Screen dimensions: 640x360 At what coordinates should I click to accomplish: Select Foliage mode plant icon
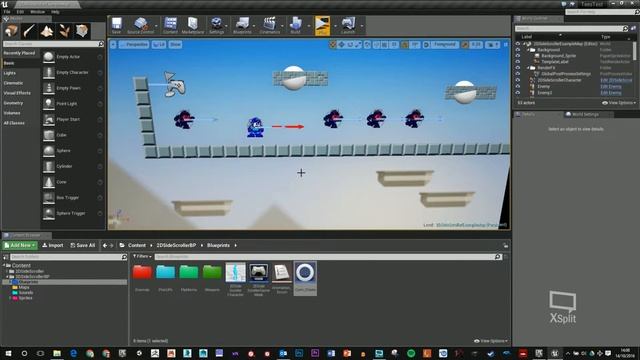[x=64, y=31]
